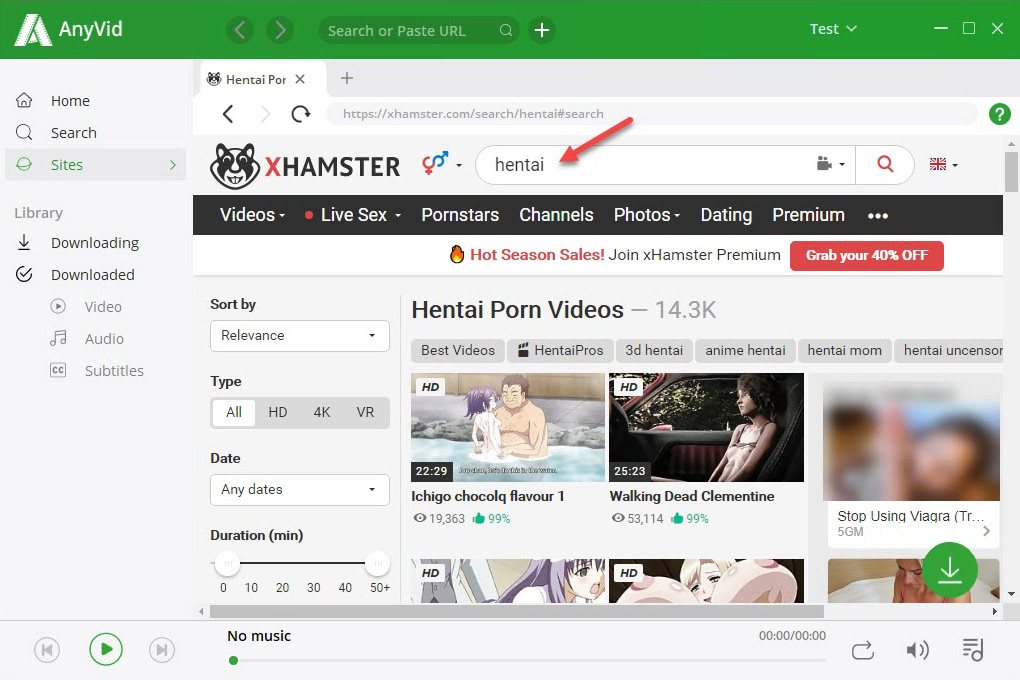
Task: Open the Test account dropdown
Action: pos(833,29)
